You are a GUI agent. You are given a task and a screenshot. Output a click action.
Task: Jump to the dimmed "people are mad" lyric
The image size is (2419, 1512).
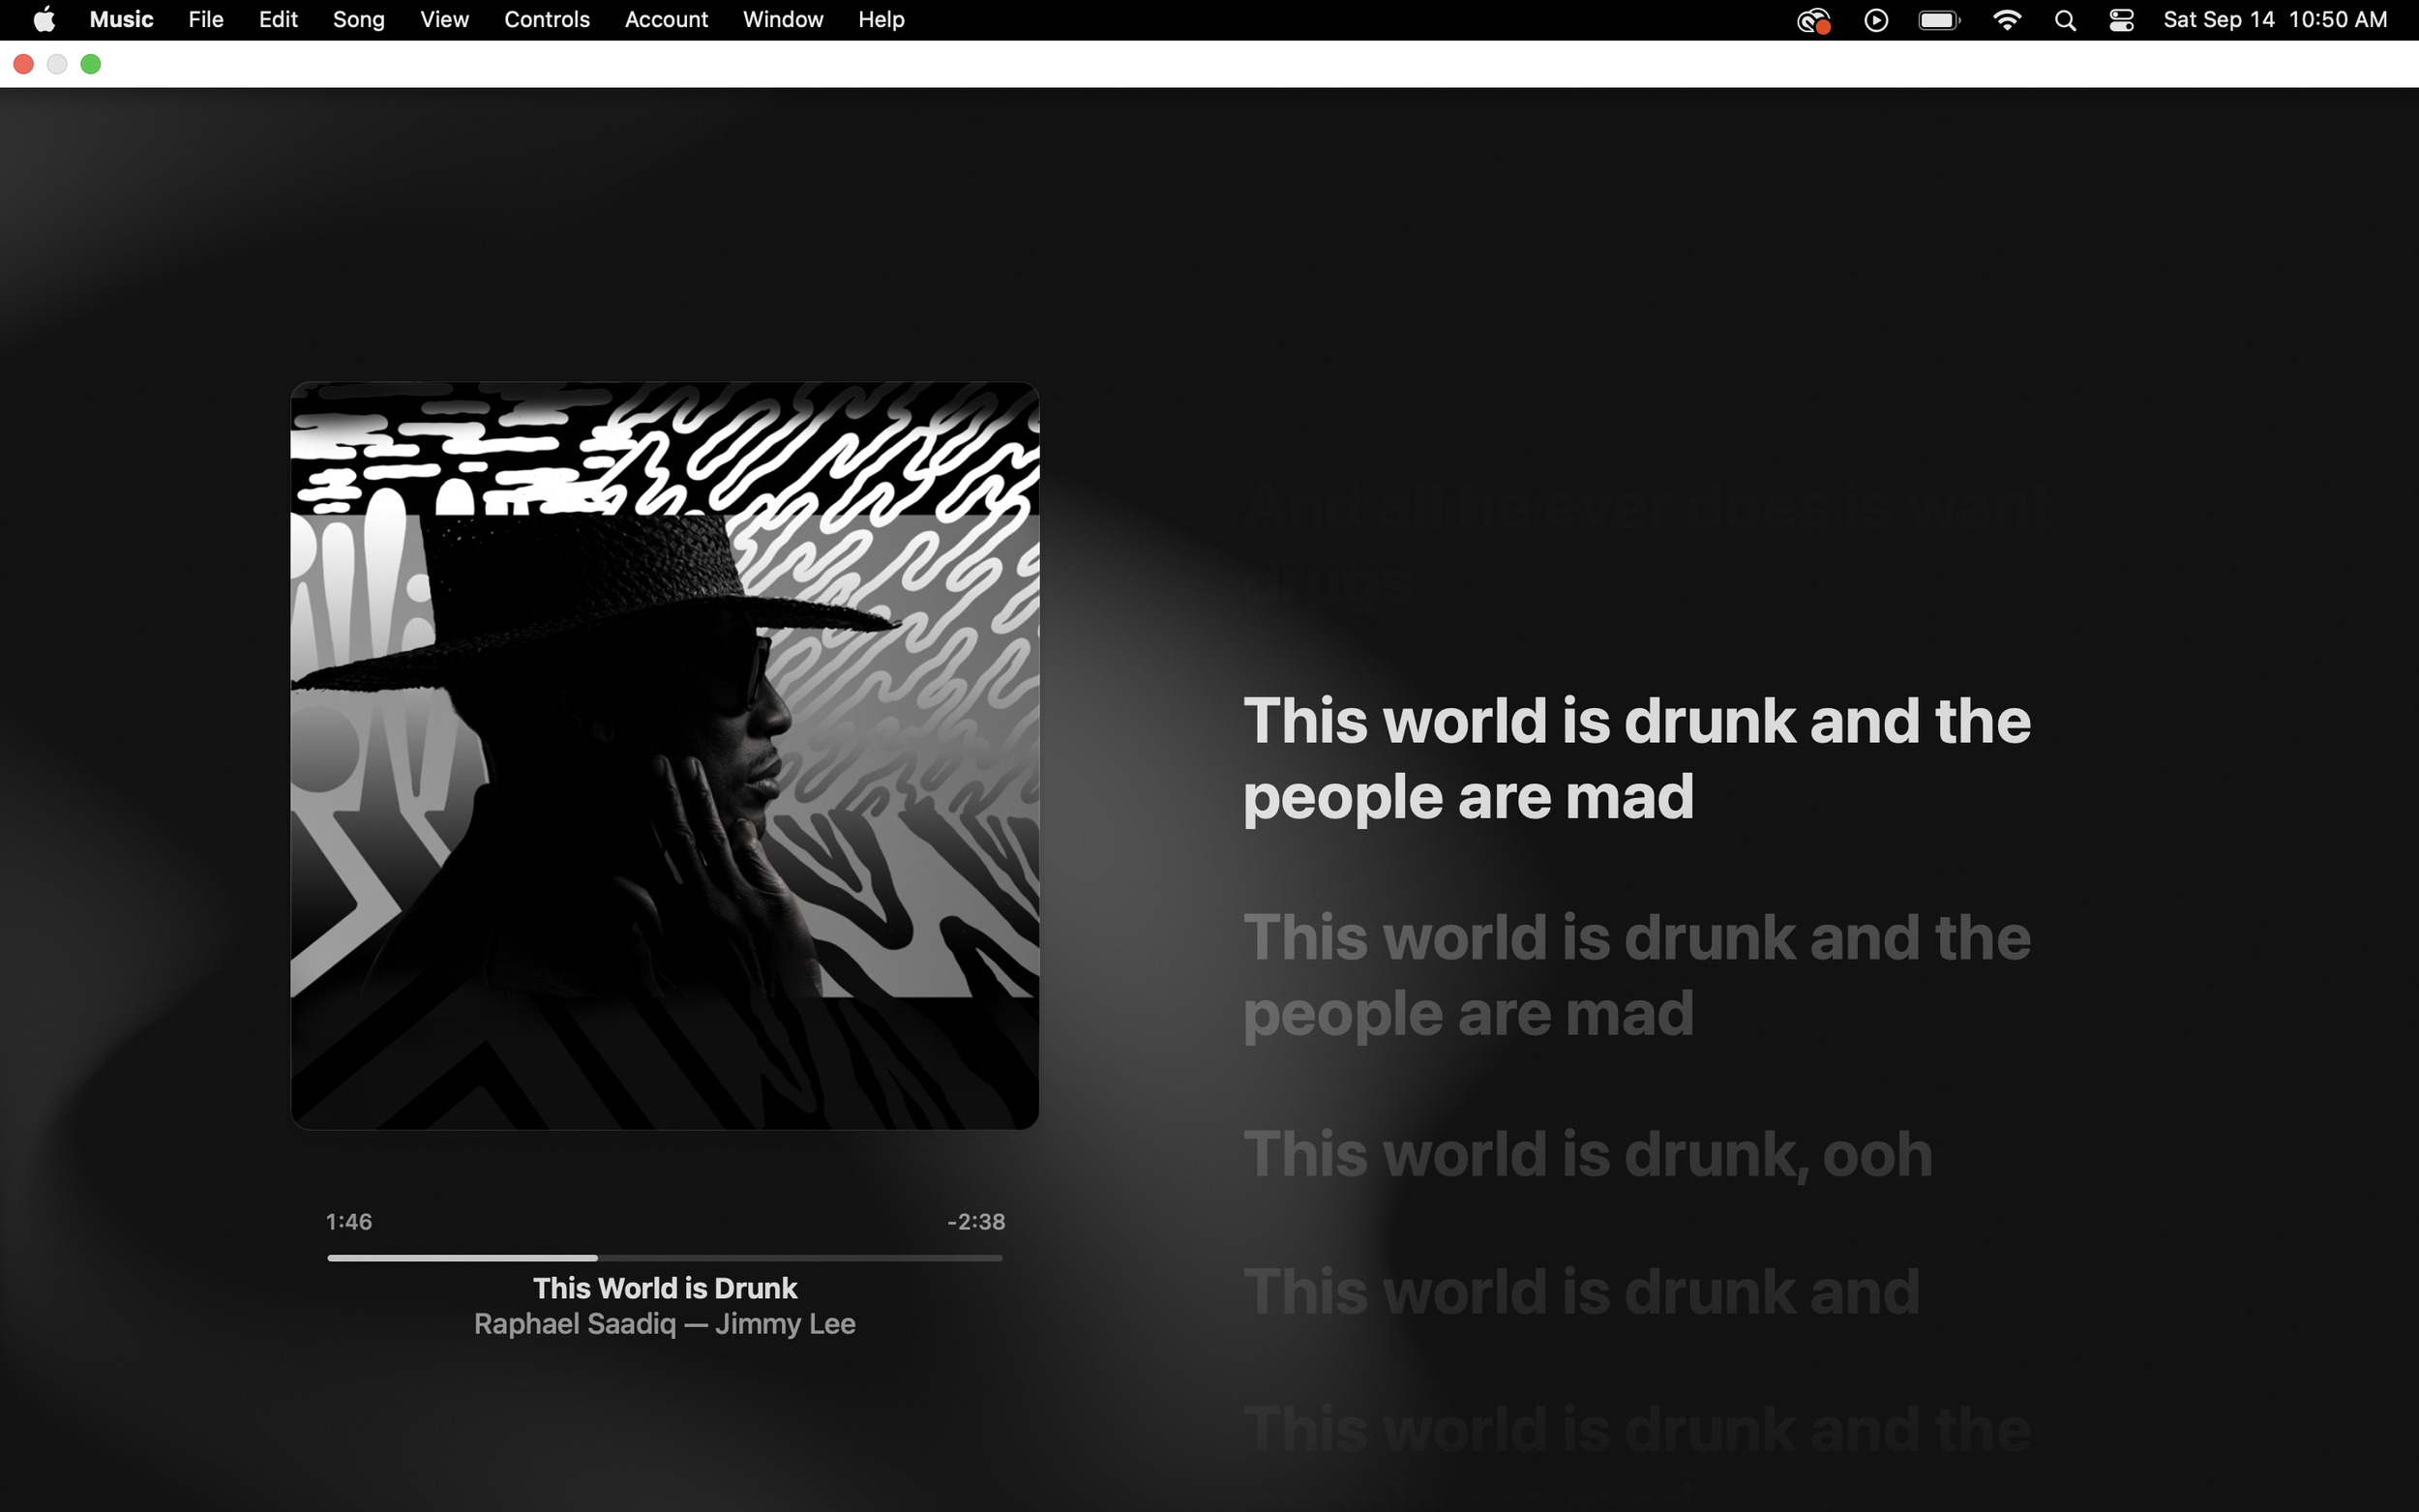[x=1468, y=1014]
